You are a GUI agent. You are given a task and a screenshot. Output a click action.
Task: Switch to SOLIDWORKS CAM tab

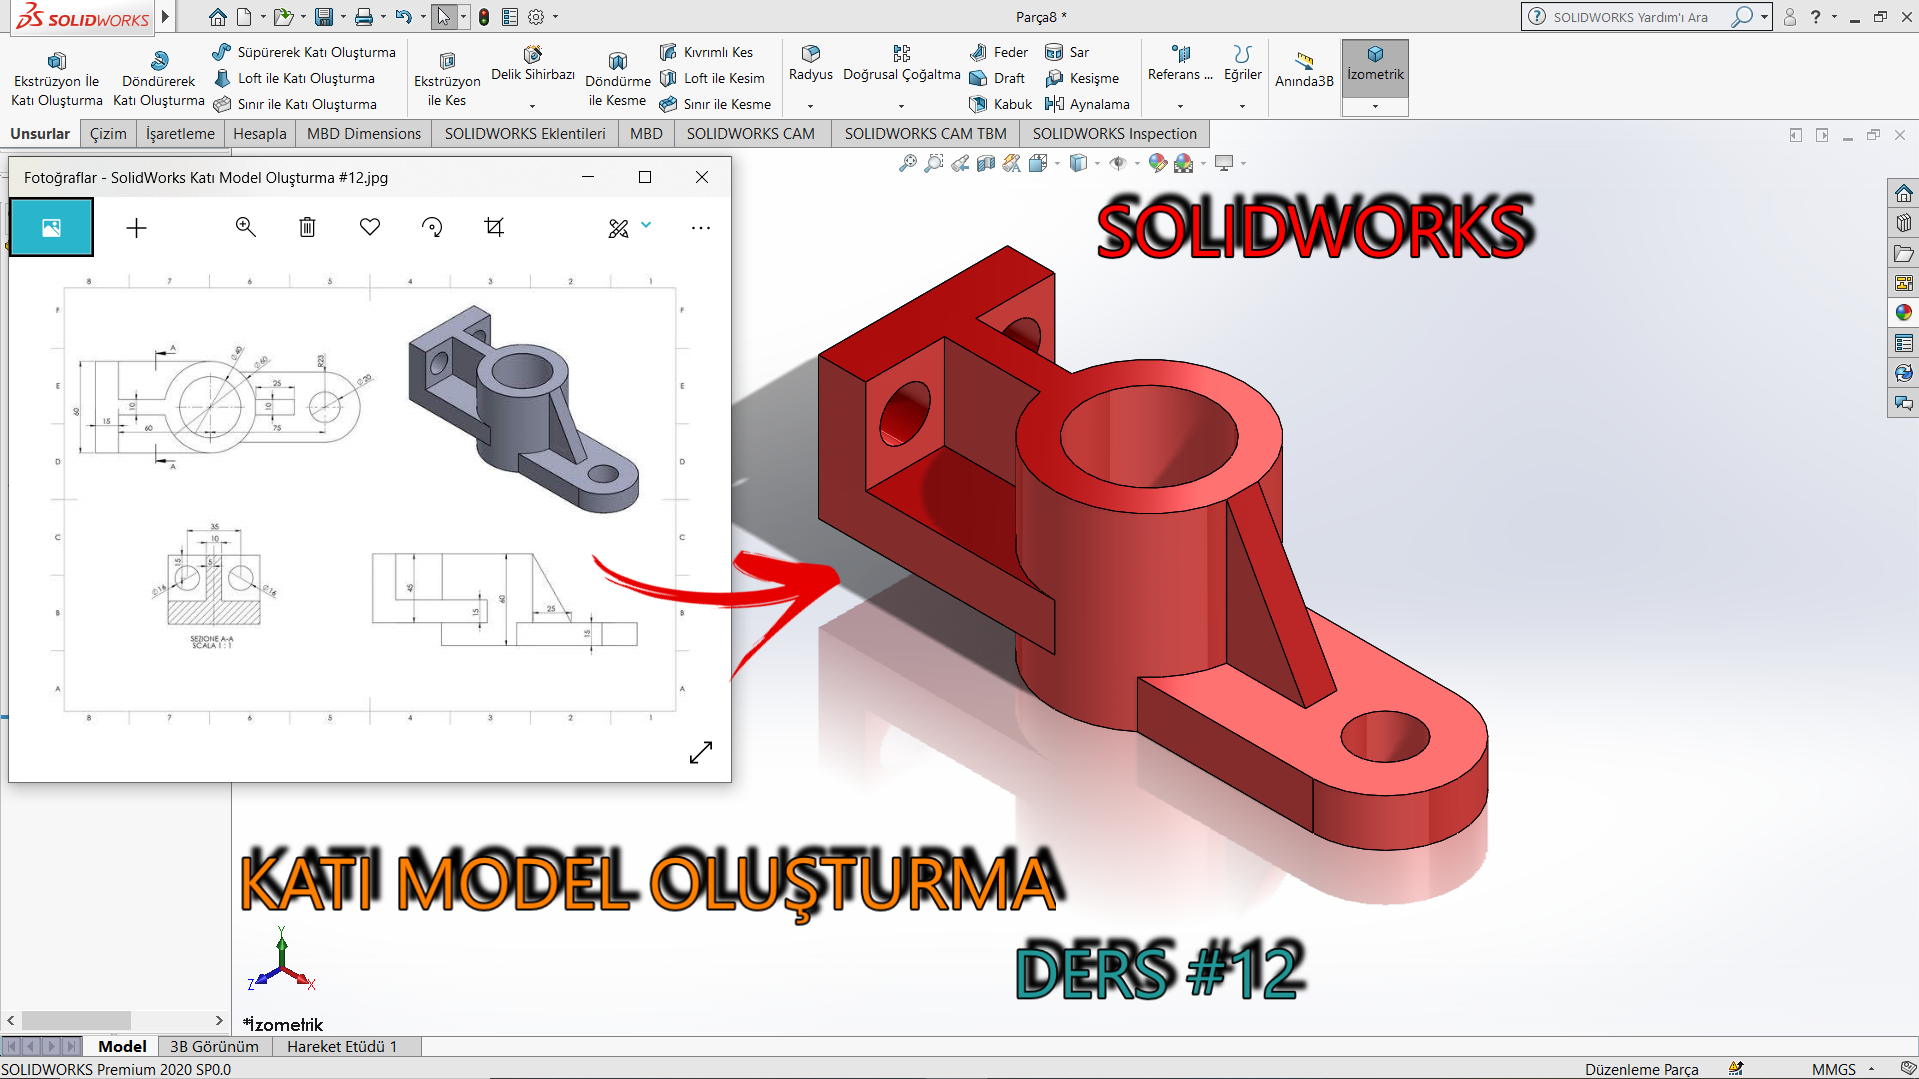click(x=750, y=133)
